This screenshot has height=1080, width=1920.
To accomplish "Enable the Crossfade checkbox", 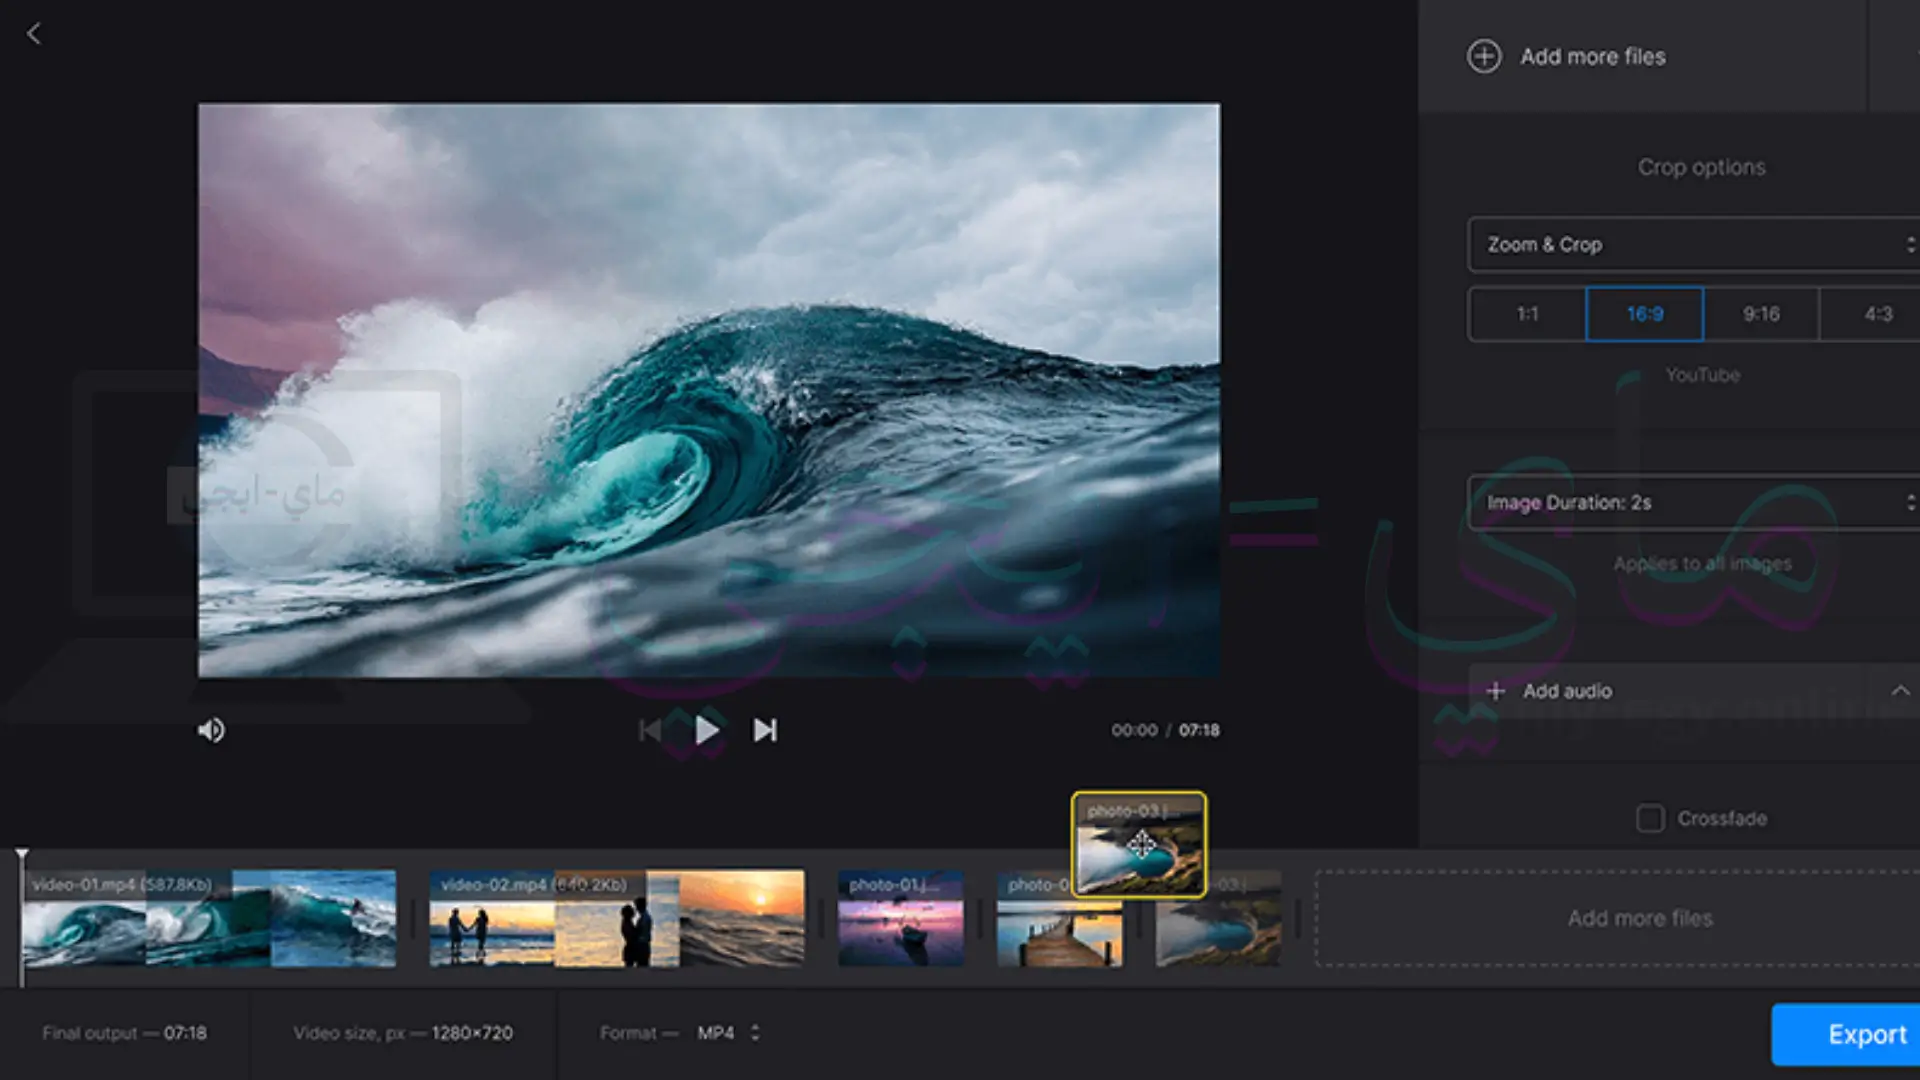I will tap(1650, 818).
